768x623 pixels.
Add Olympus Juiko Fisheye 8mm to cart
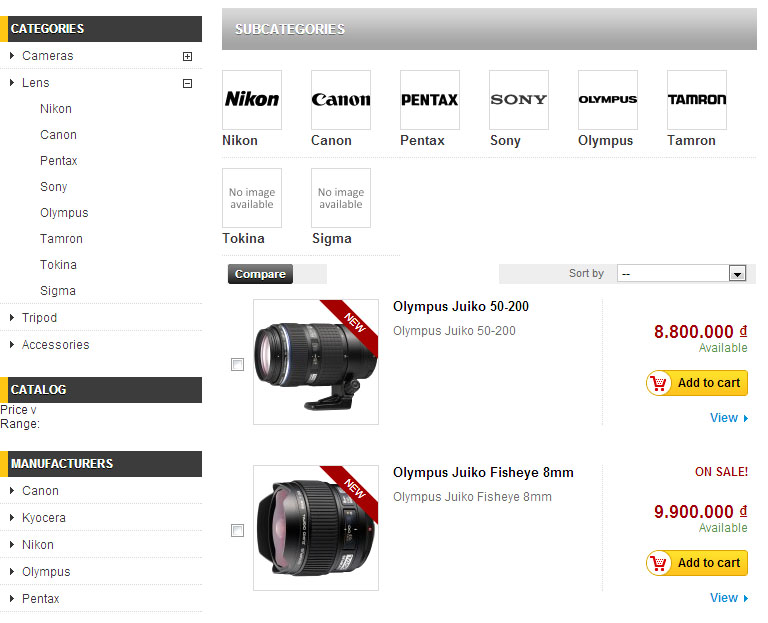click(x=697, y=563)
